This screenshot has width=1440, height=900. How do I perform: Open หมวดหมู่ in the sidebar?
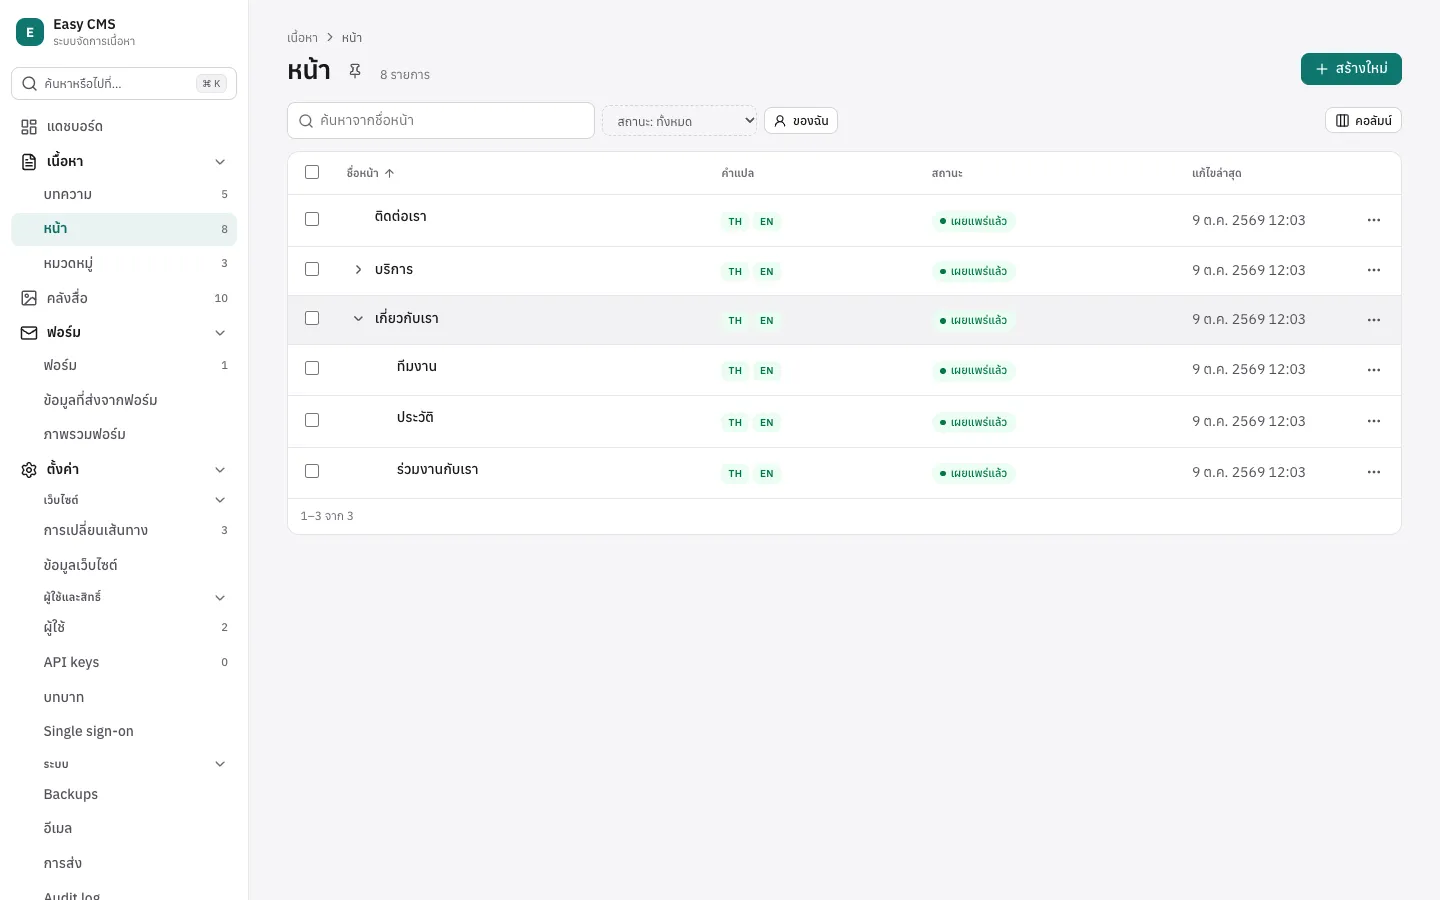[x=124, y=263]
